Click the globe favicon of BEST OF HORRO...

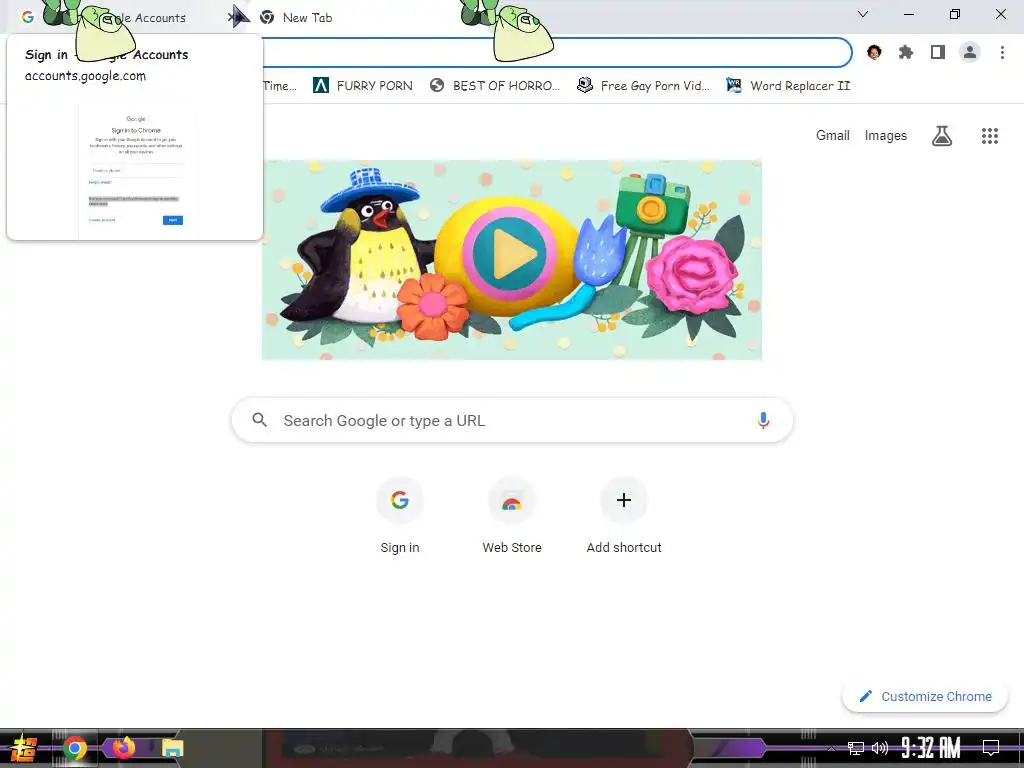[437, 85]
